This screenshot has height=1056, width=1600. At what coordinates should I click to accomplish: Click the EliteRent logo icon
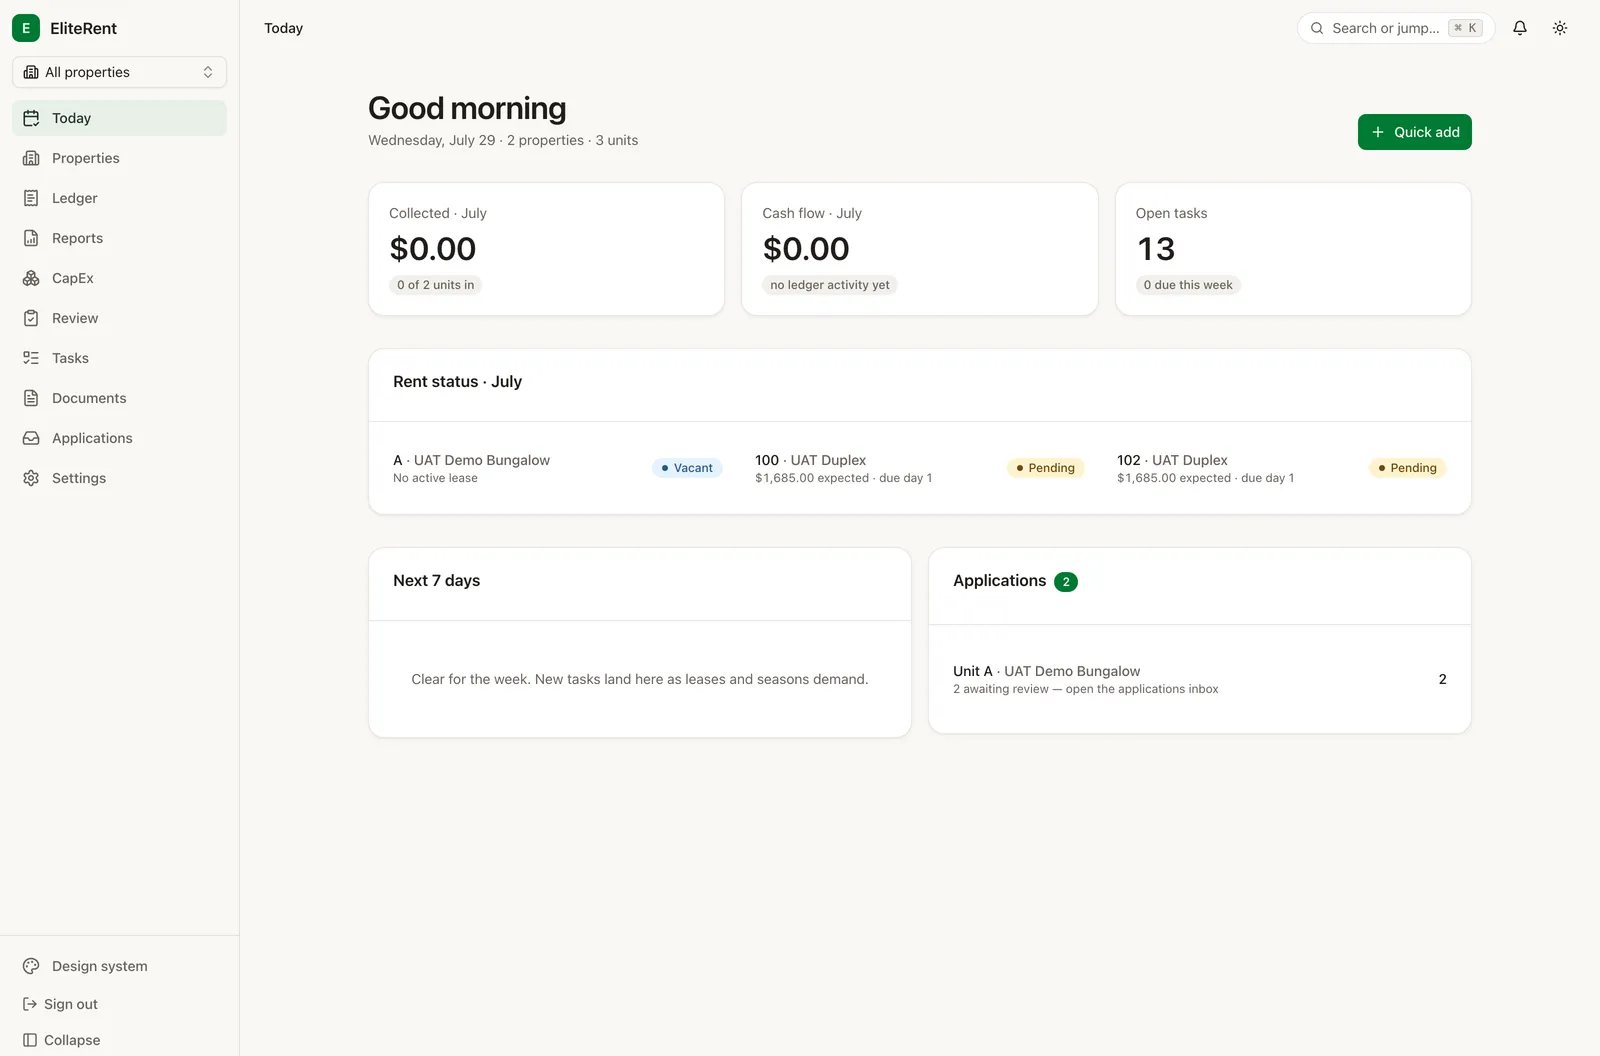tap(26, 28)
